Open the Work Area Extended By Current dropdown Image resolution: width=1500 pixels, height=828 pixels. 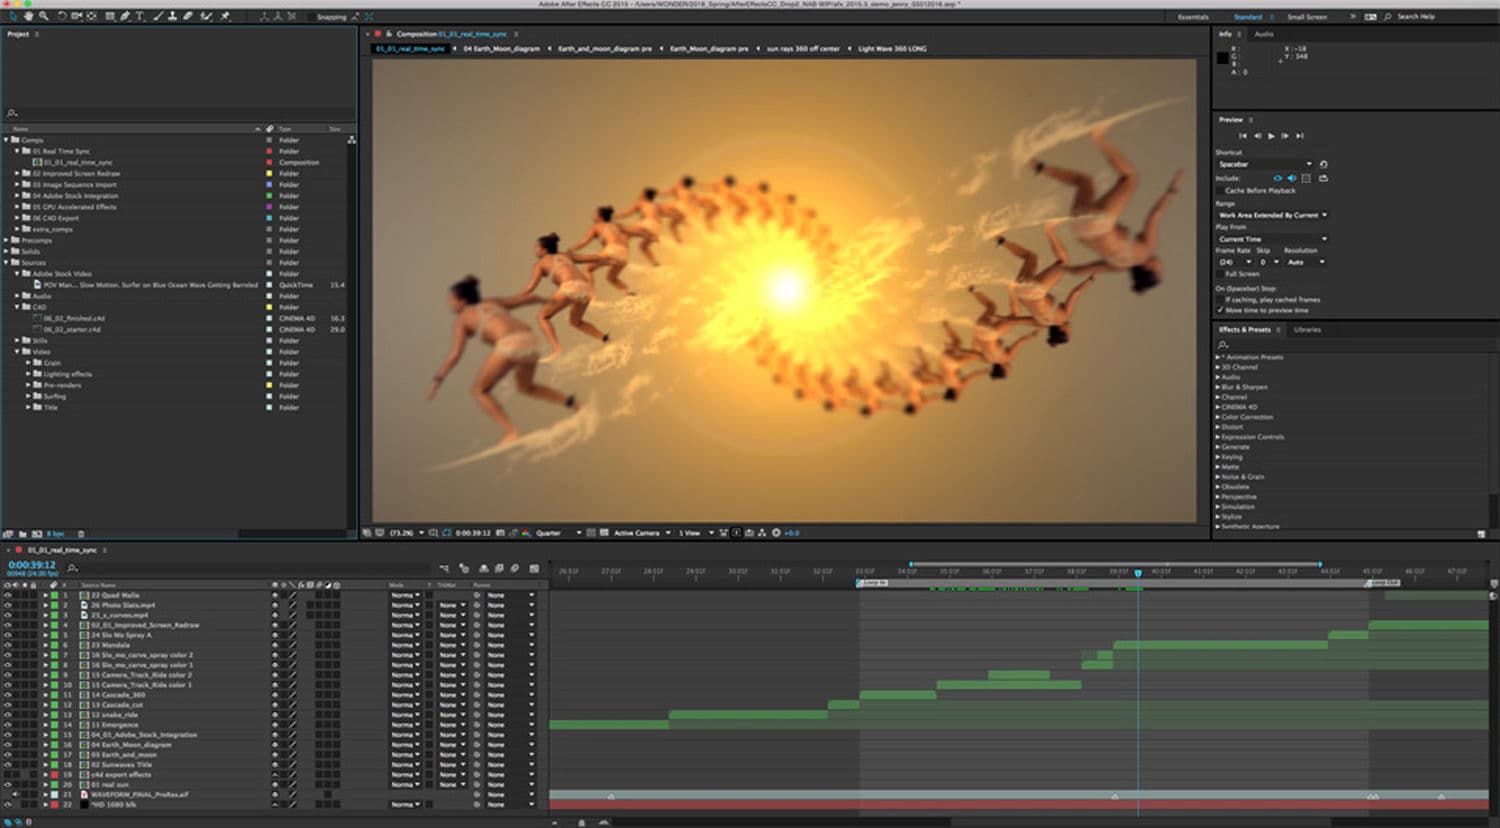coord(1272,215)
